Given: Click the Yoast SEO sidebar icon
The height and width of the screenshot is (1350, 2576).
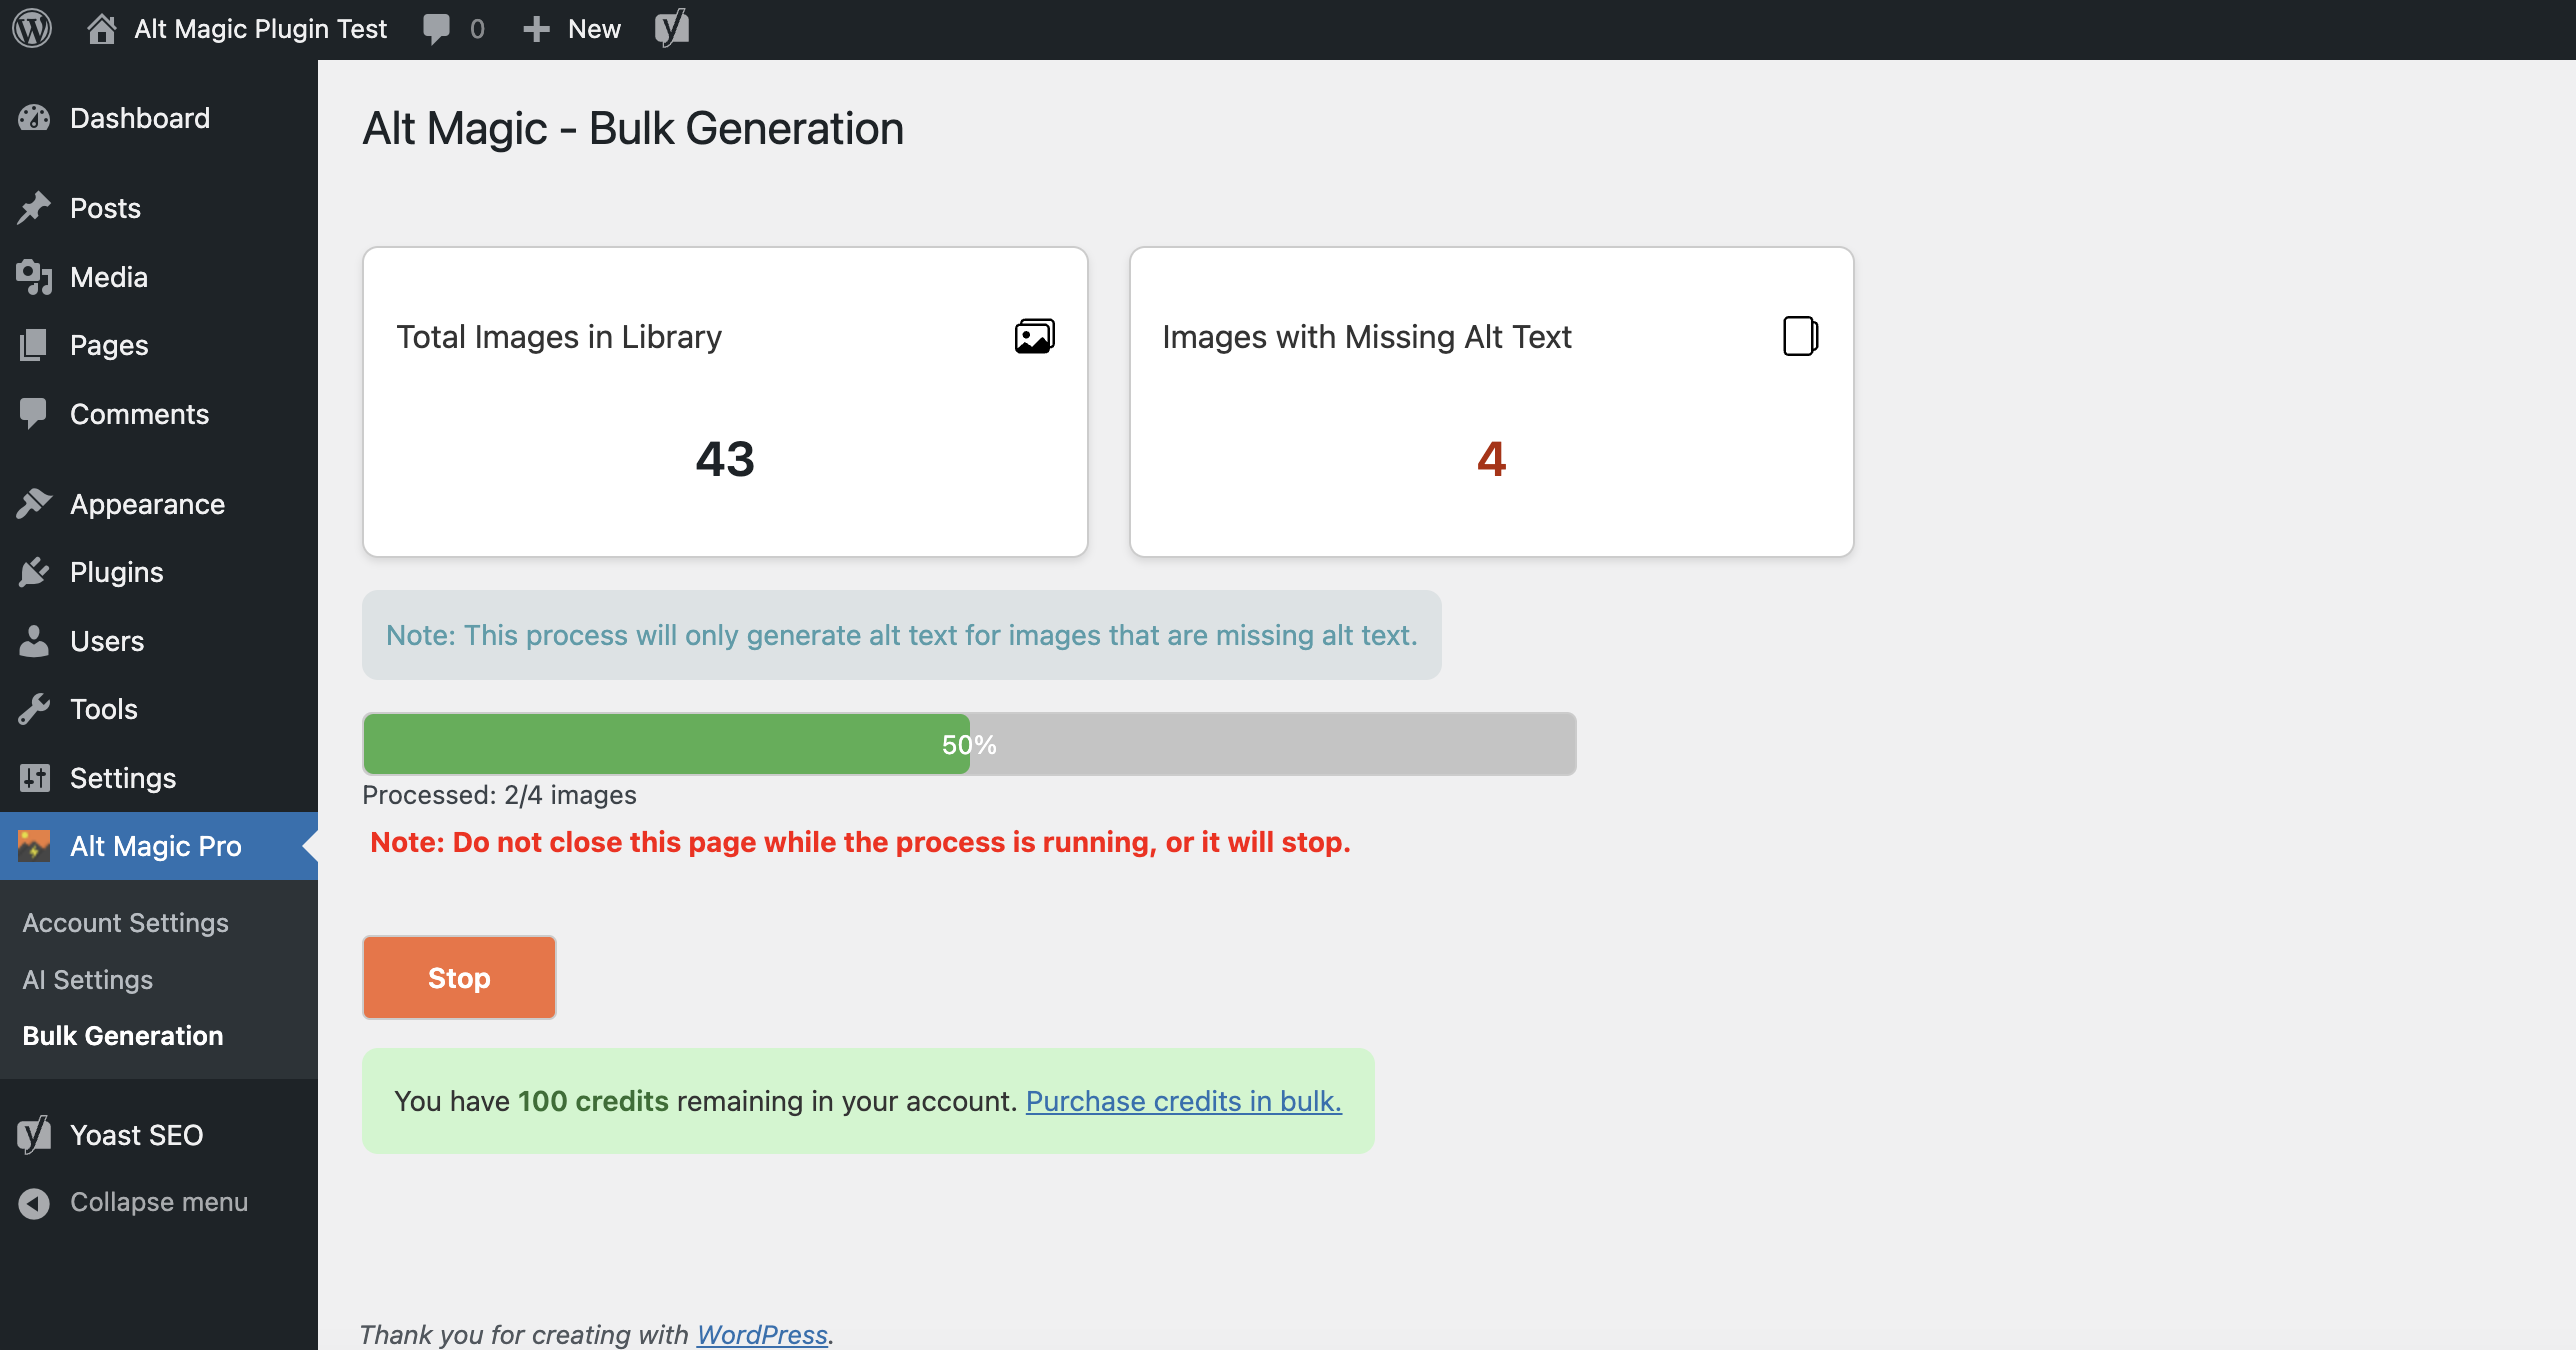Looking at the screenshot, I should tap(32, 1134).
